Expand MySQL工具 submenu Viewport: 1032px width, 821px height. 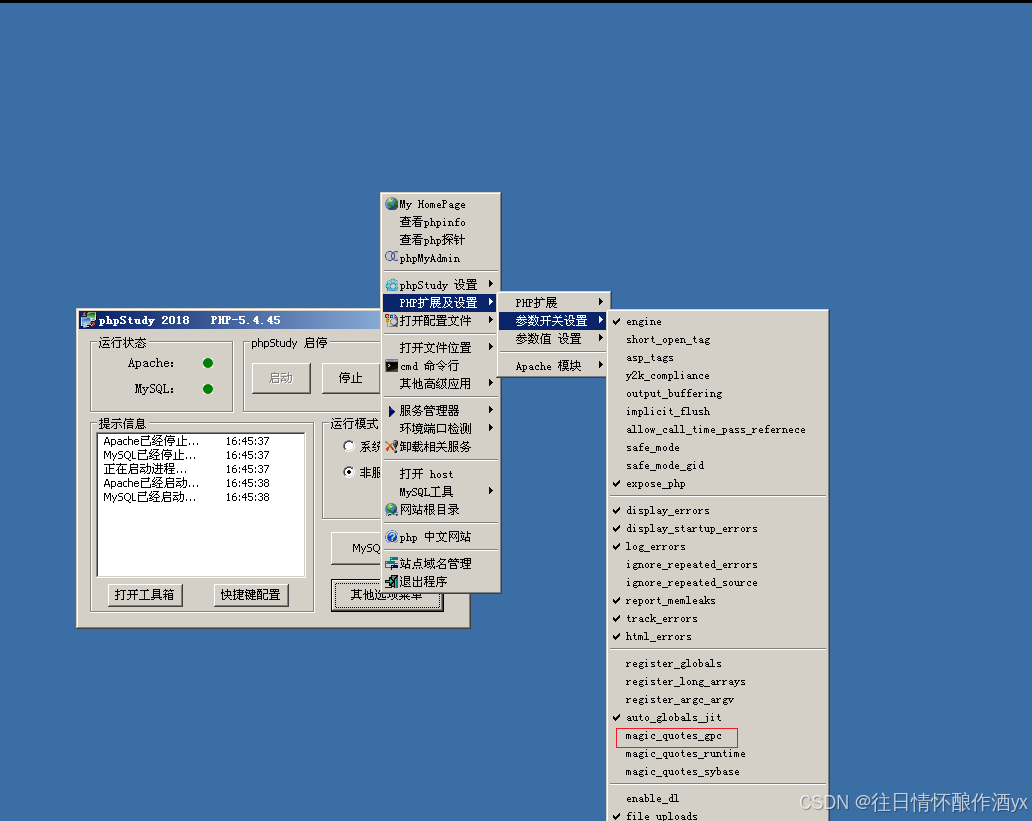point(441,491)
